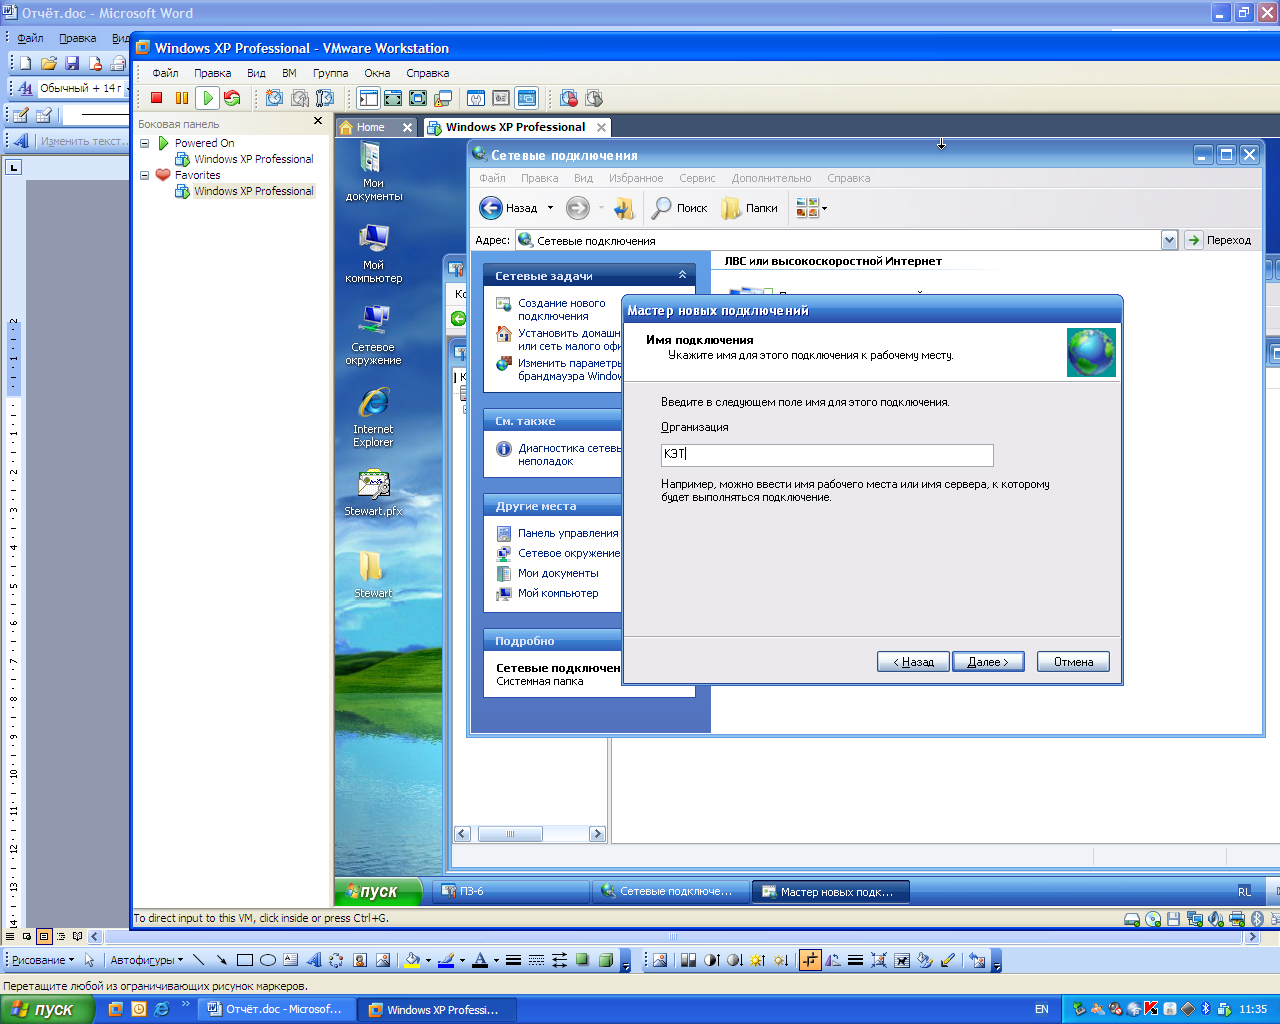Click the Insert WordArt icon in Word
This screenshot has width=1280, height=1024.
[x=313, y=960]
